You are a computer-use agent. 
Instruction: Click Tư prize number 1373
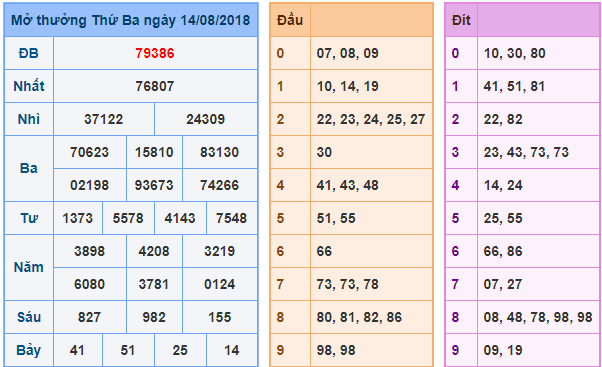[x=78, y=218]
